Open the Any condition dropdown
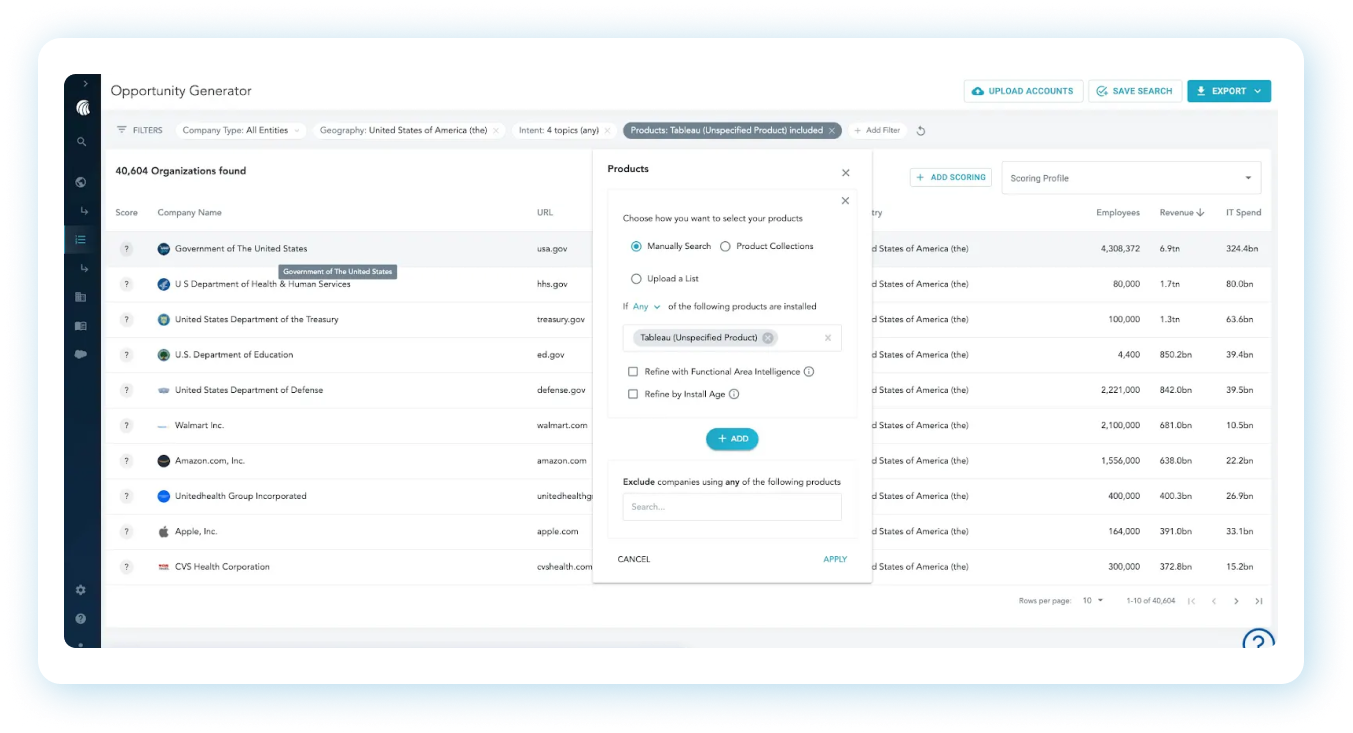This screenshot has width=1353, height=733. tap(646, 307)
